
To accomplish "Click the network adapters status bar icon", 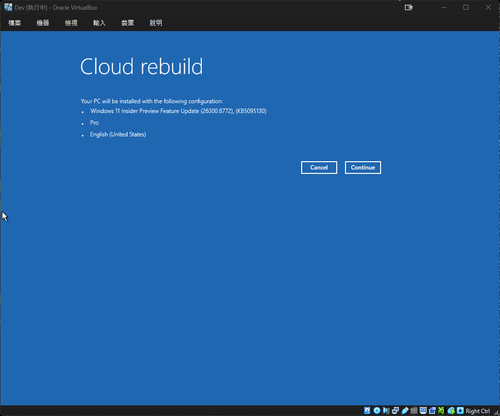I will coord(395,410).
